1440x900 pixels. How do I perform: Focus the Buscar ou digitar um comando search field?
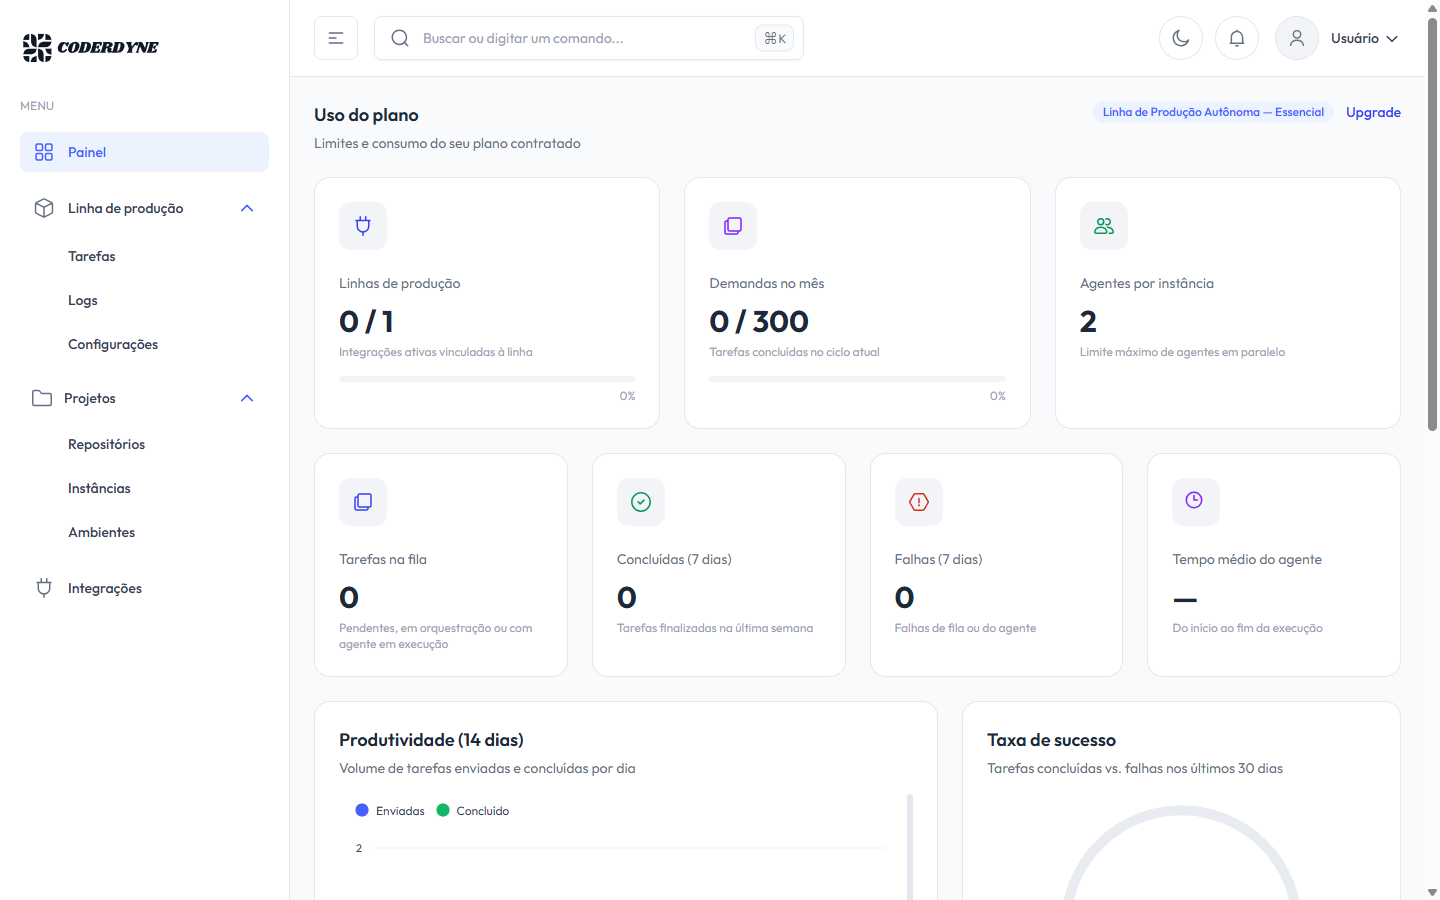tap(588, 38)
